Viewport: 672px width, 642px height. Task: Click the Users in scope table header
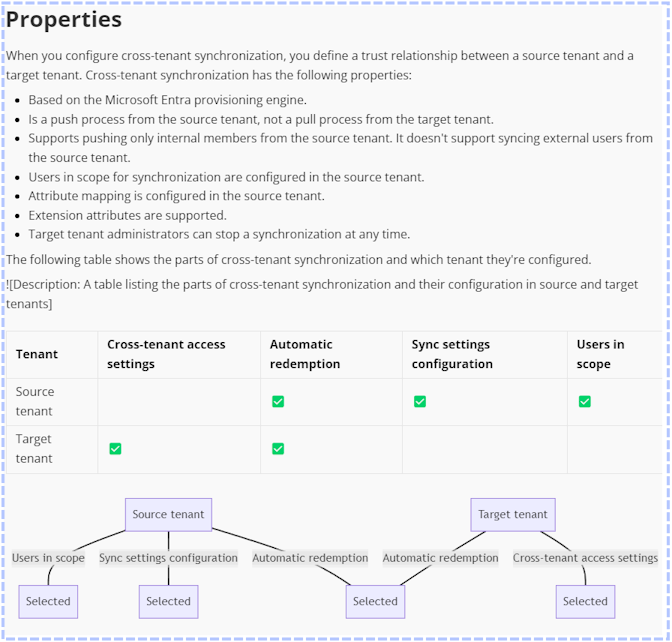pyautogui.click(x=600, y=354)
